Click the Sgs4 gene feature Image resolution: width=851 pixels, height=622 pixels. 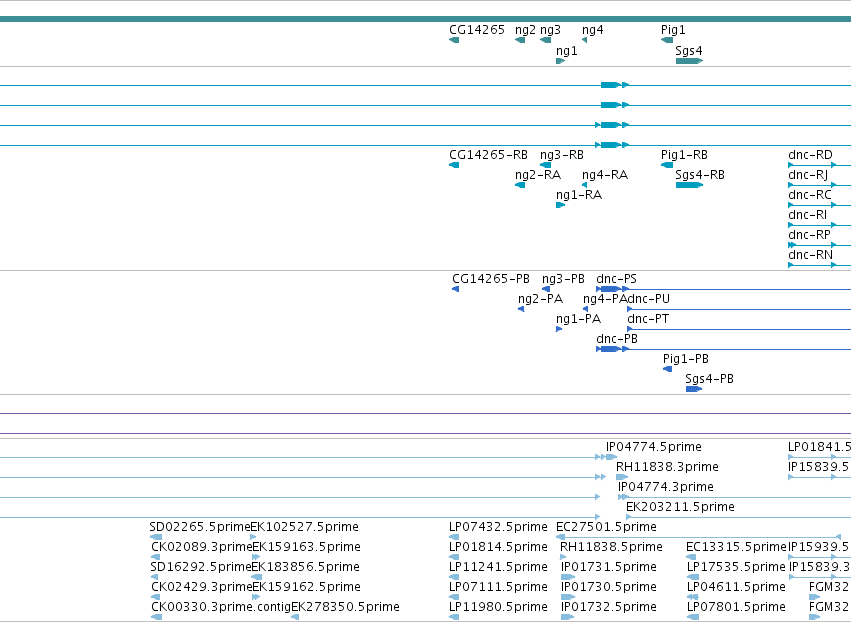[689, 61]
